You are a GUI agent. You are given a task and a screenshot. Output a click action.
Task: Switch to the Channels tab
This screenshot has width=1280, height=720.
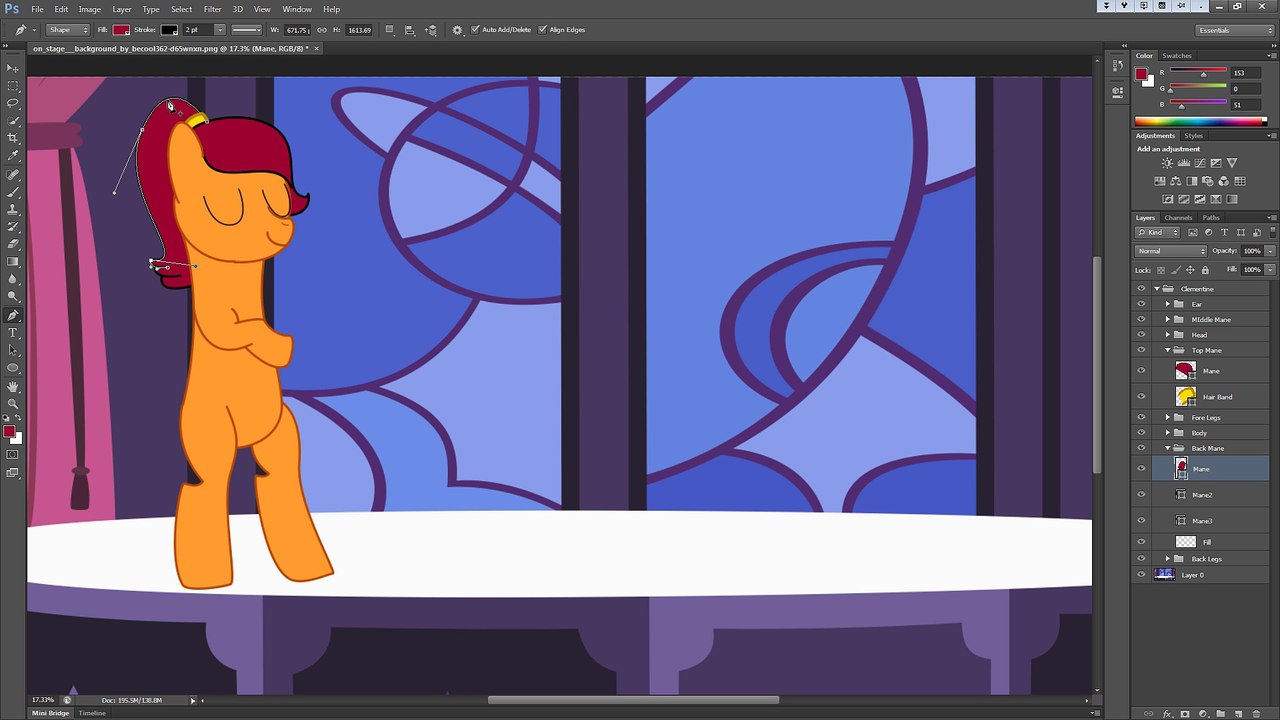1178,218
